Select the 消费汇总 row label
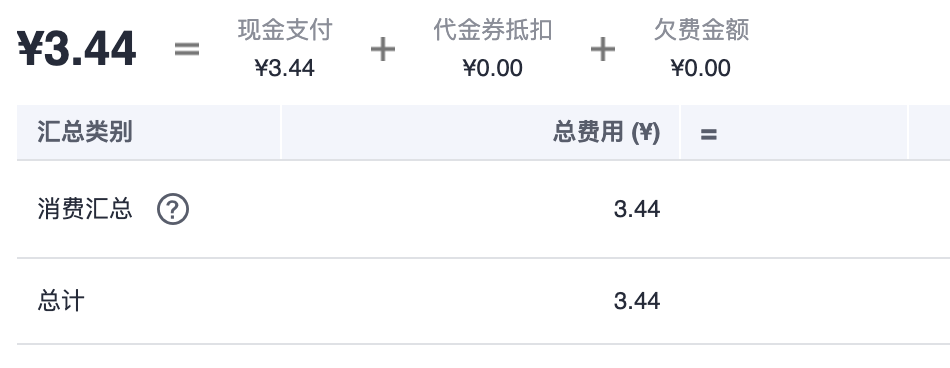 tap(85, 209)
